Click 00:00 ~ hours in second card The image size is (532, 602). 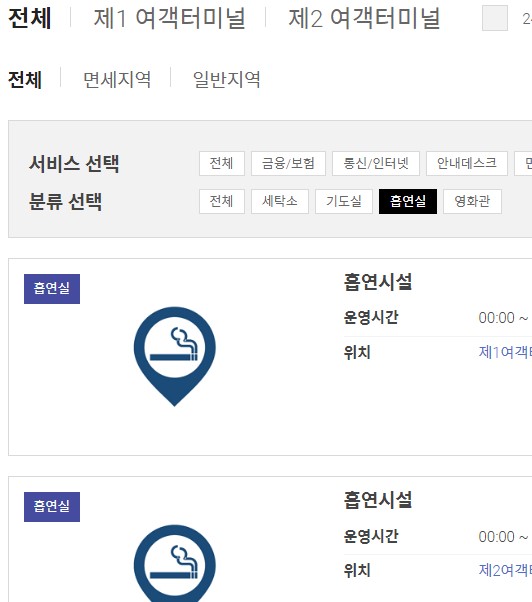coord(504,537)
